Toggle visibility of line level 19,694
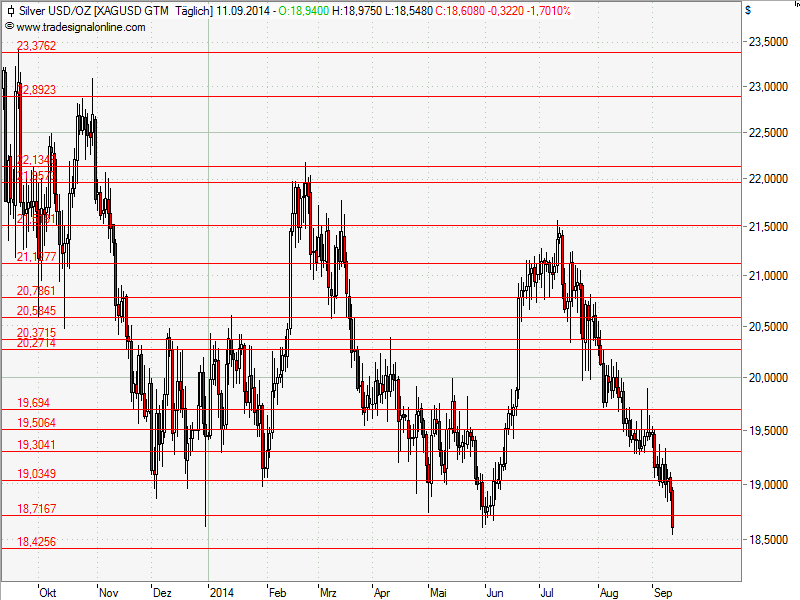The height and width of the screenshot is (600, 800). coord(31,403)
